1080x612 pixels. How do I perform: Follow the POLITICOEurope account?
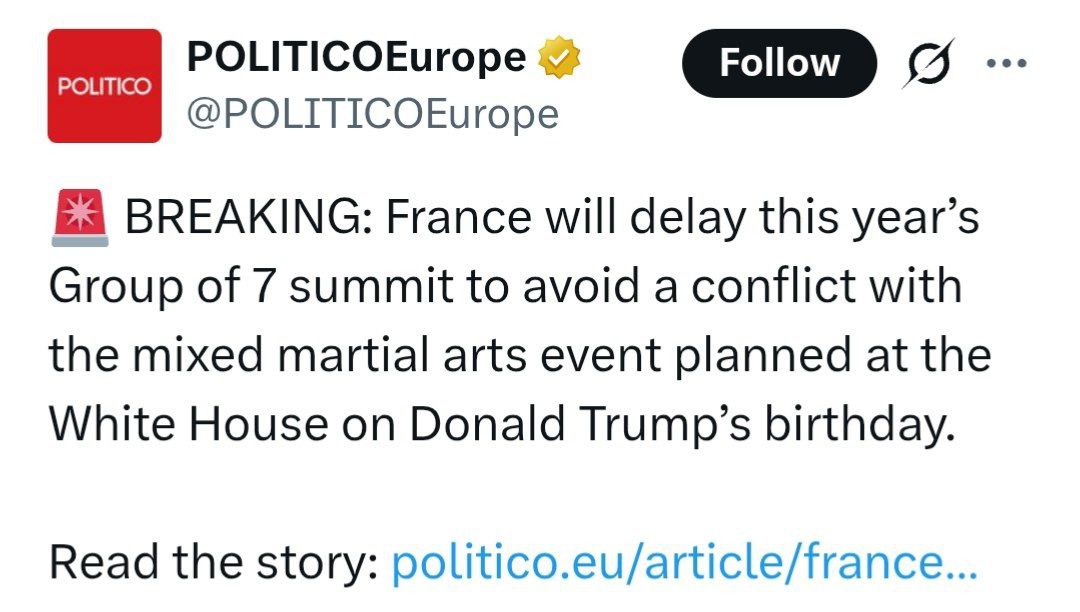tap(779, 63)
